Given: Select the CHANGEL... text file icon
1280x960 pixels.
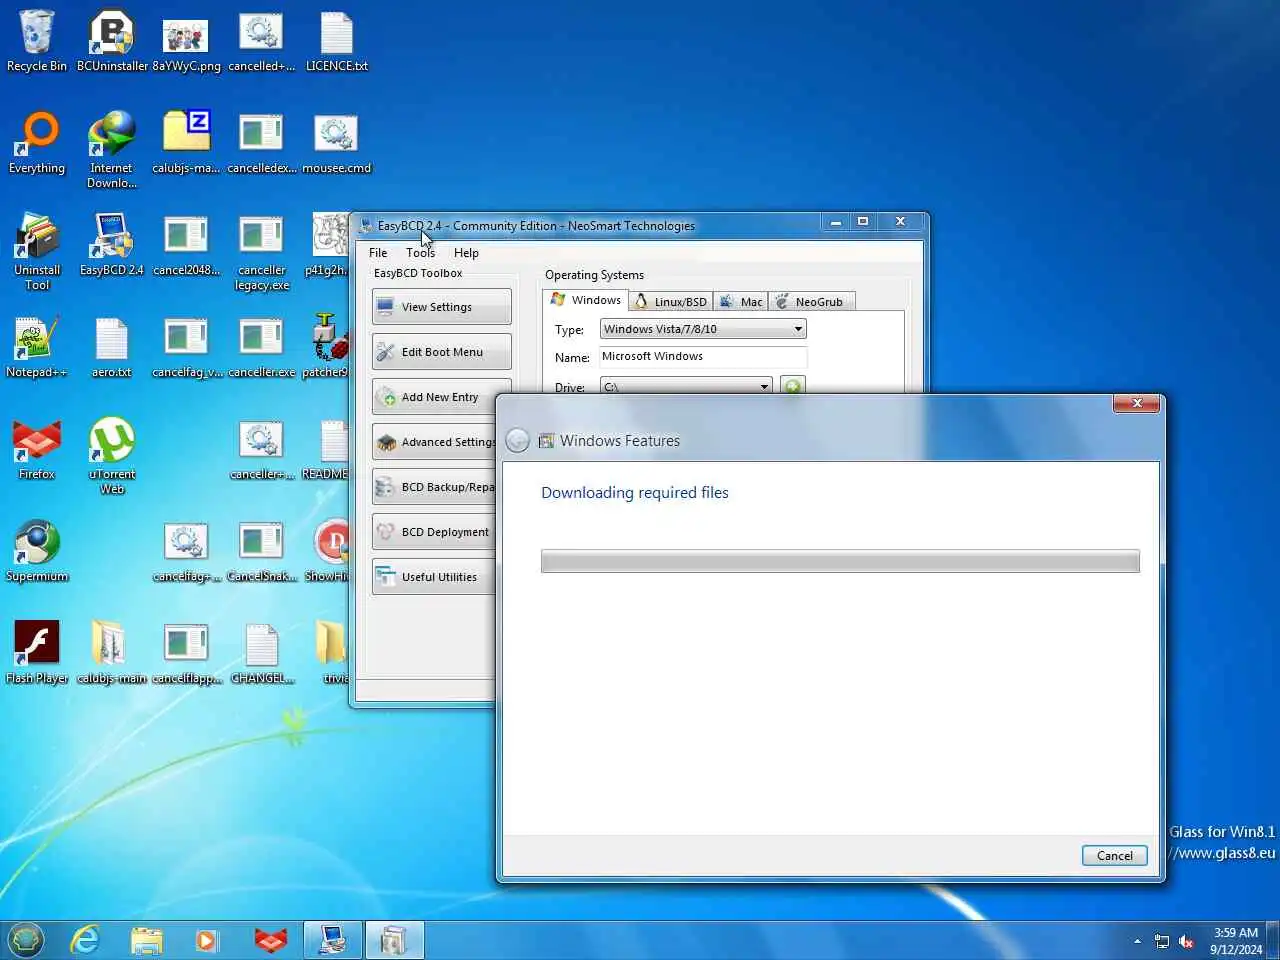Looking at the screenshot, I should pos(262,653).
